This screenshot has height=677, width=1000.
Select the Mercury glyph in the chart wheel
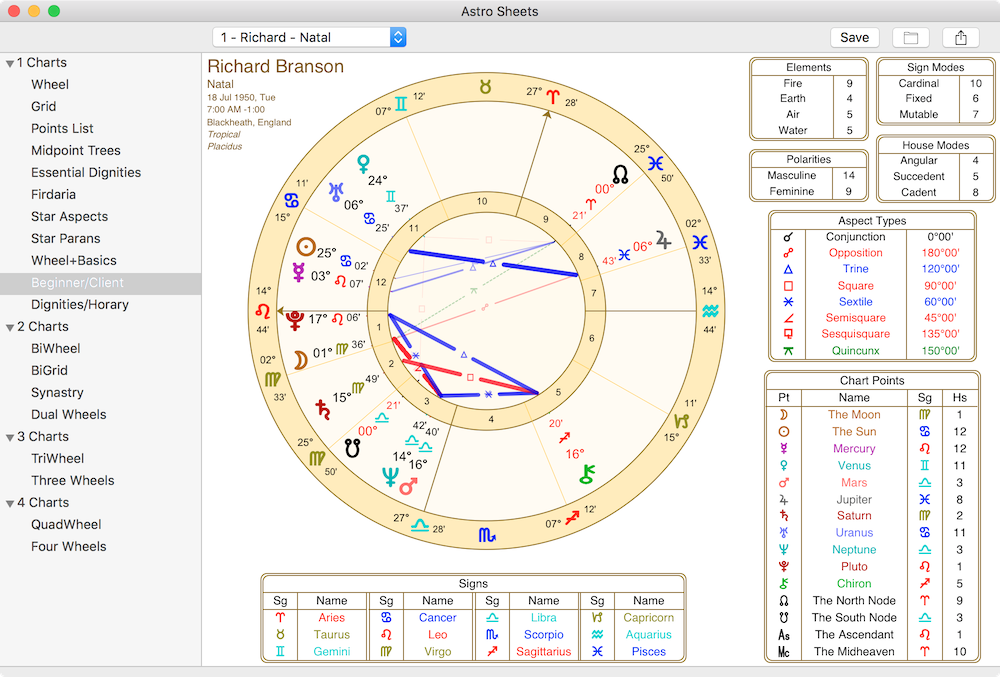point(298,272)
